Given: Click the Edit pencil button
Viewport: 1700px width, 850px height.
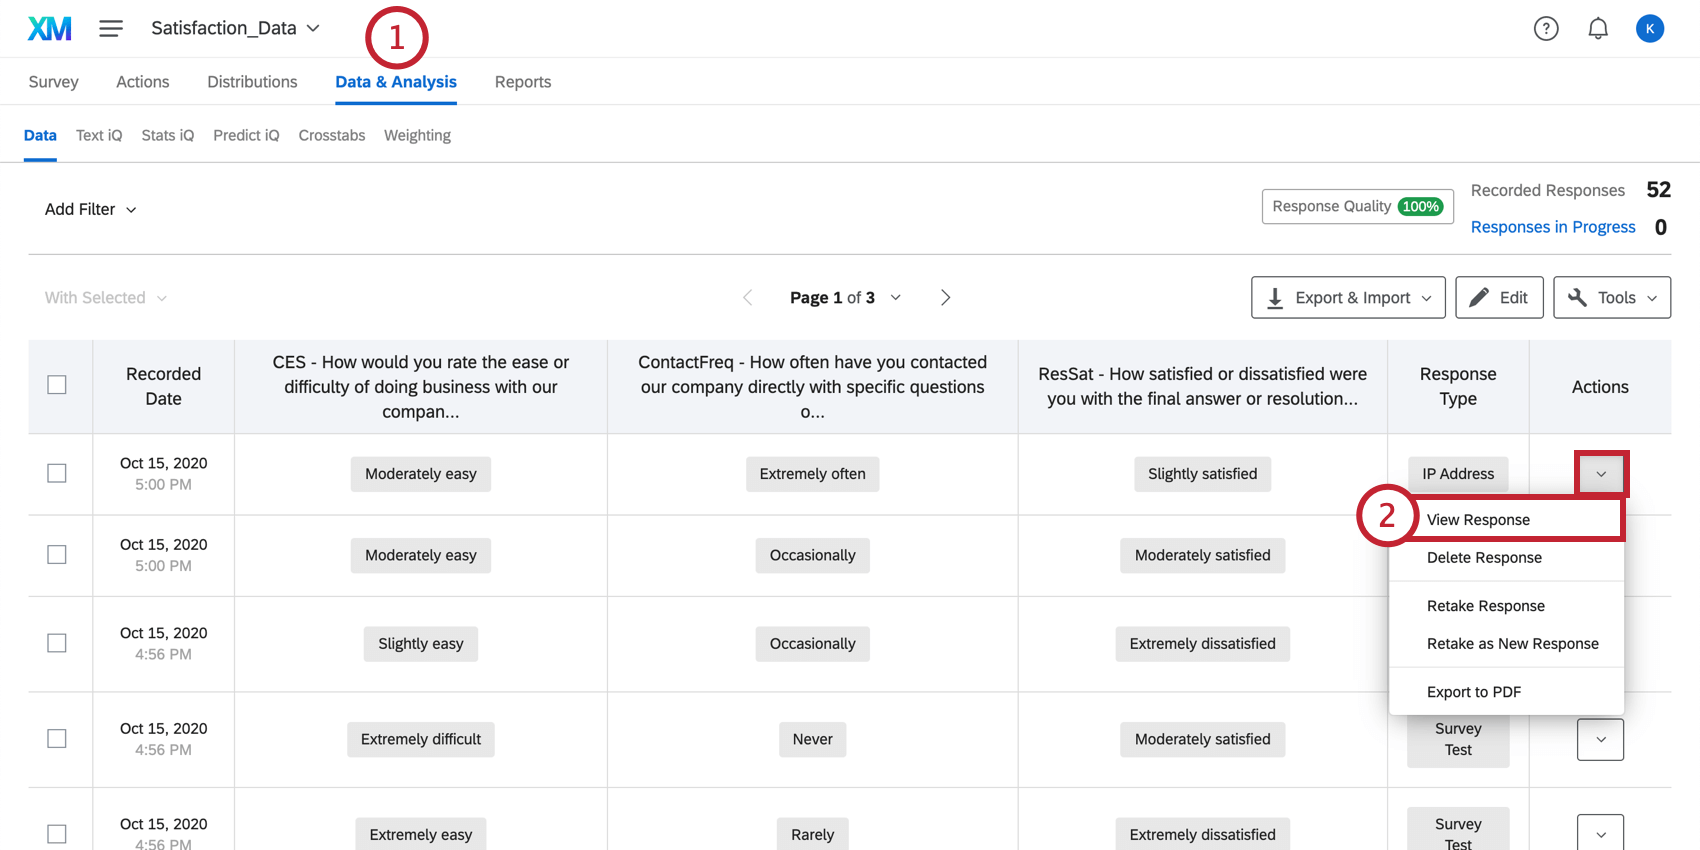Looking at the screenshot, I should pyautogui.click(x=1499, y=298).
